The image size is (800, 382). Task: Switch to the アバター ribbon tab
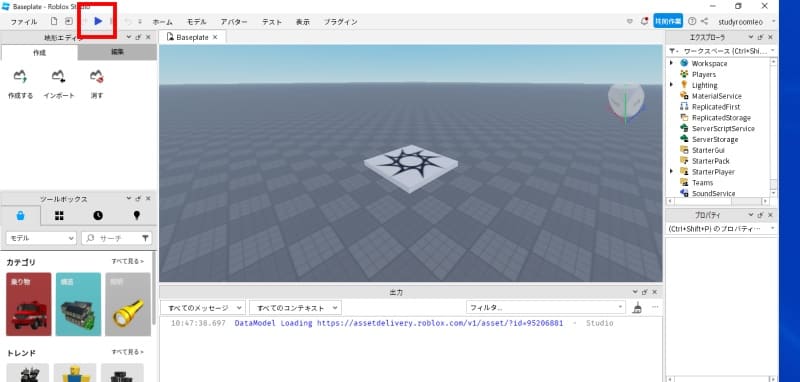click(x=234, y=22)
